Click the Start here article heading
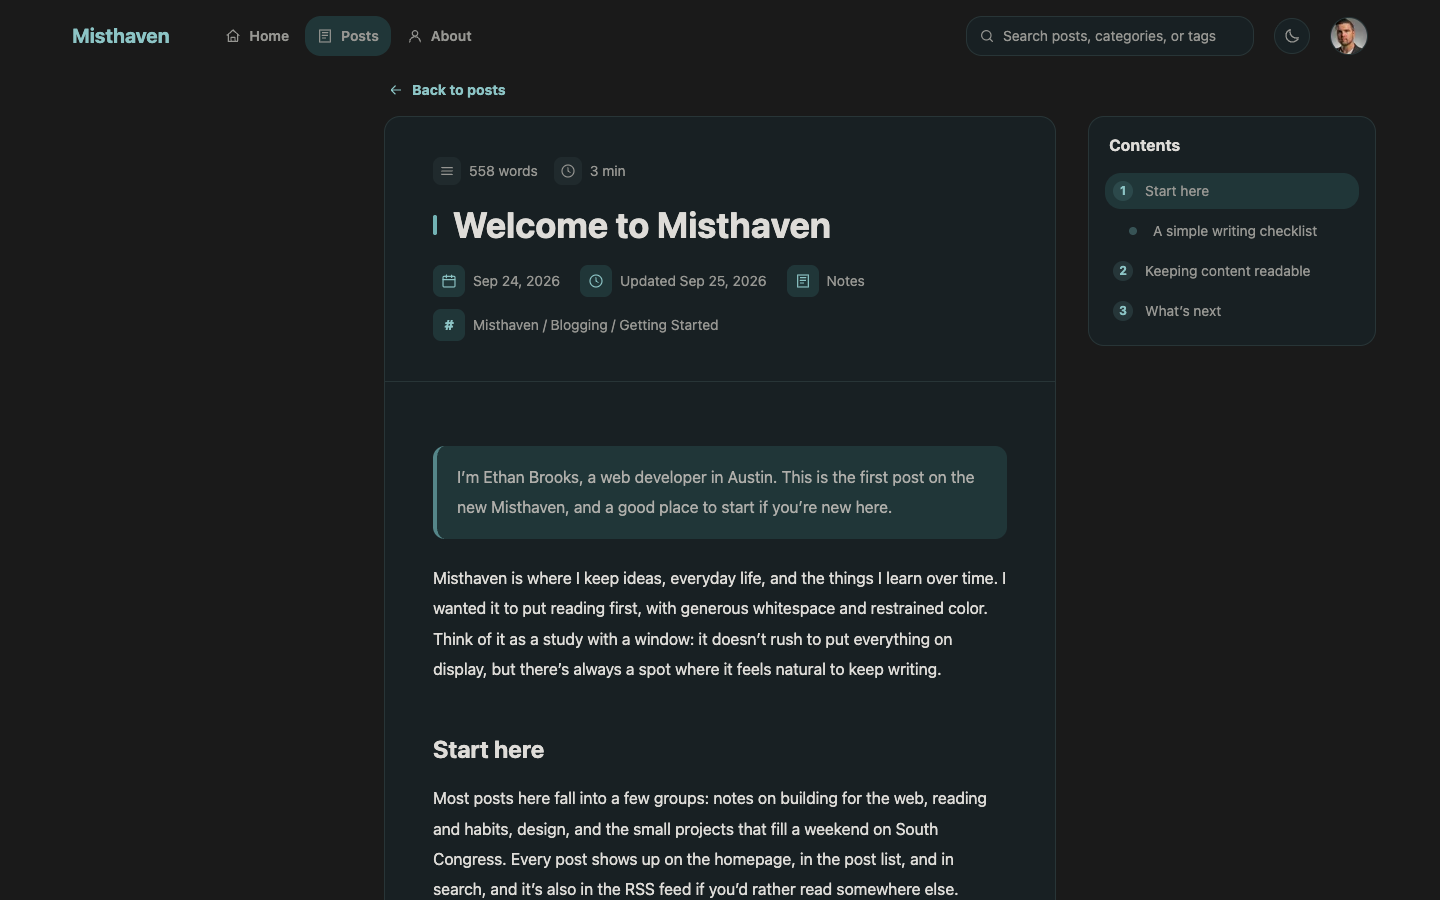1440x900 pixels. pos(489,750)
